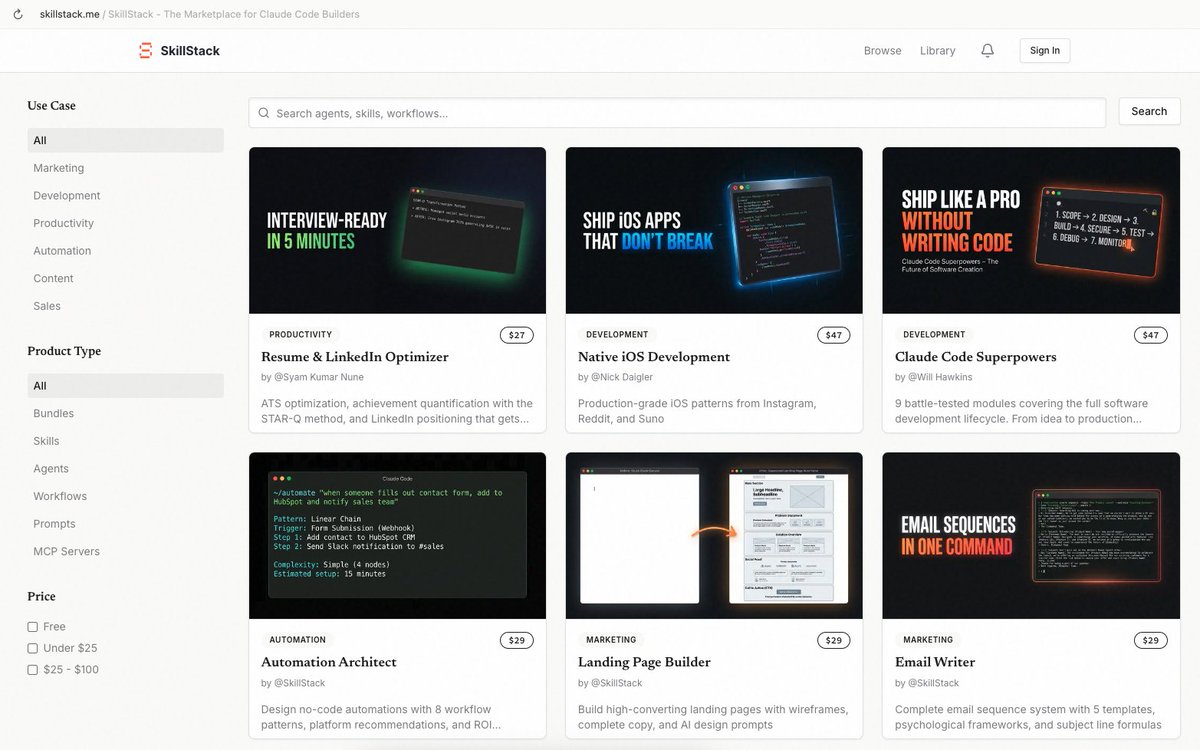Open the Claude Code Superpowers title

pos(976,357)
